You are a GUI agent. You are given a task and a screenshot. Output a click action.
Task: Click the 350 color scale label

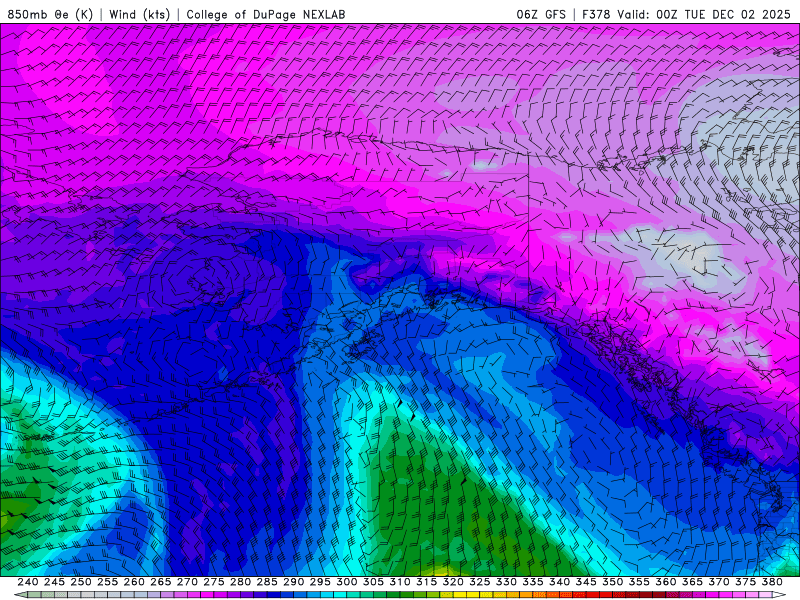[612, 582]
